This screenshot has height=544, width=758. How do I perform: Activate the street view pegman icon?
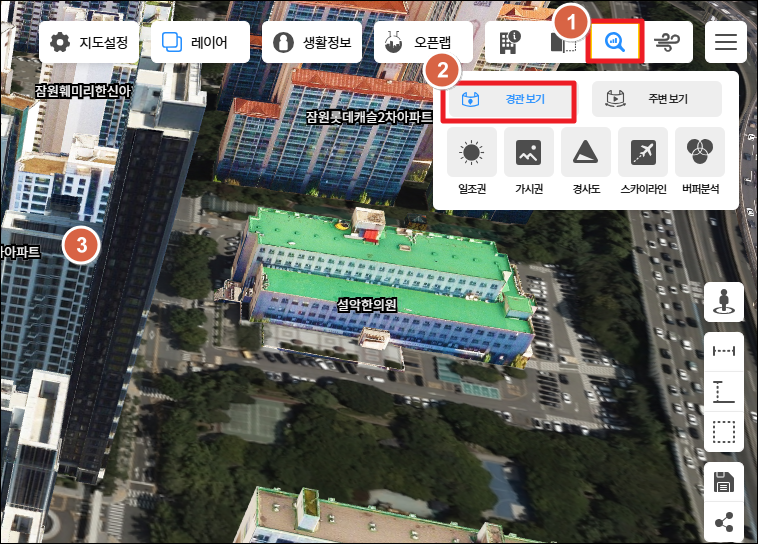click(724, 302)
